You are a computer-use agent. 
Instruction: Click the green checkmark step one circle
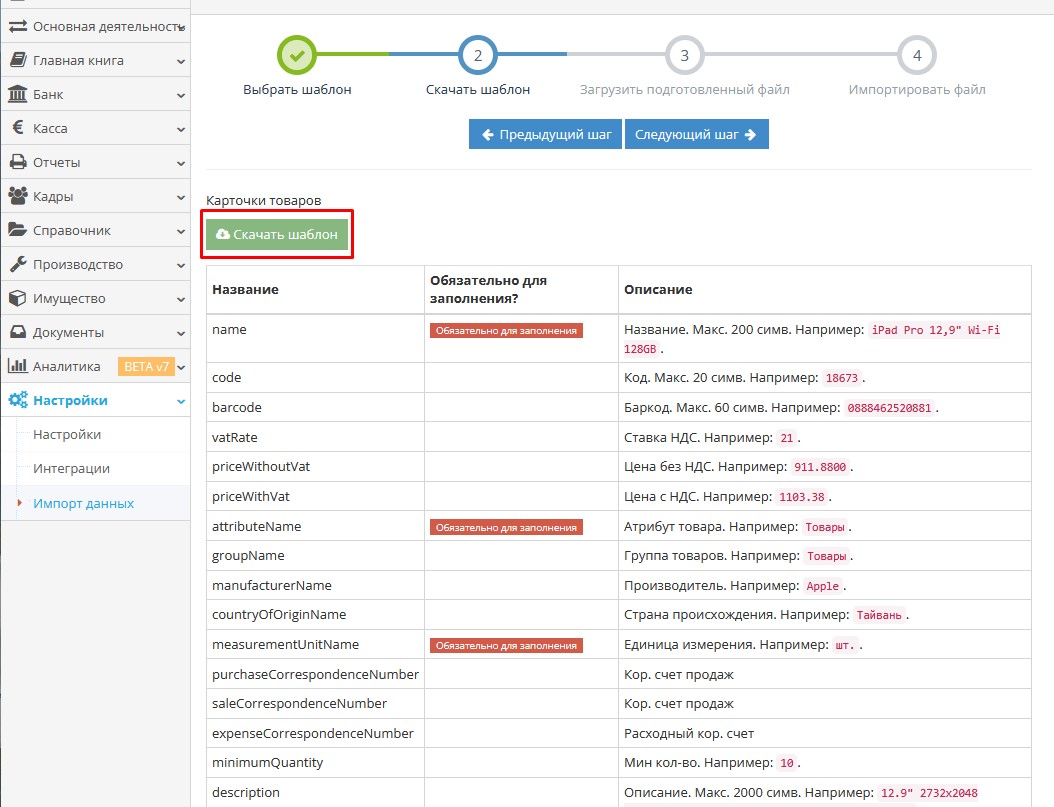pyautogui.click(x=297, y=55)
